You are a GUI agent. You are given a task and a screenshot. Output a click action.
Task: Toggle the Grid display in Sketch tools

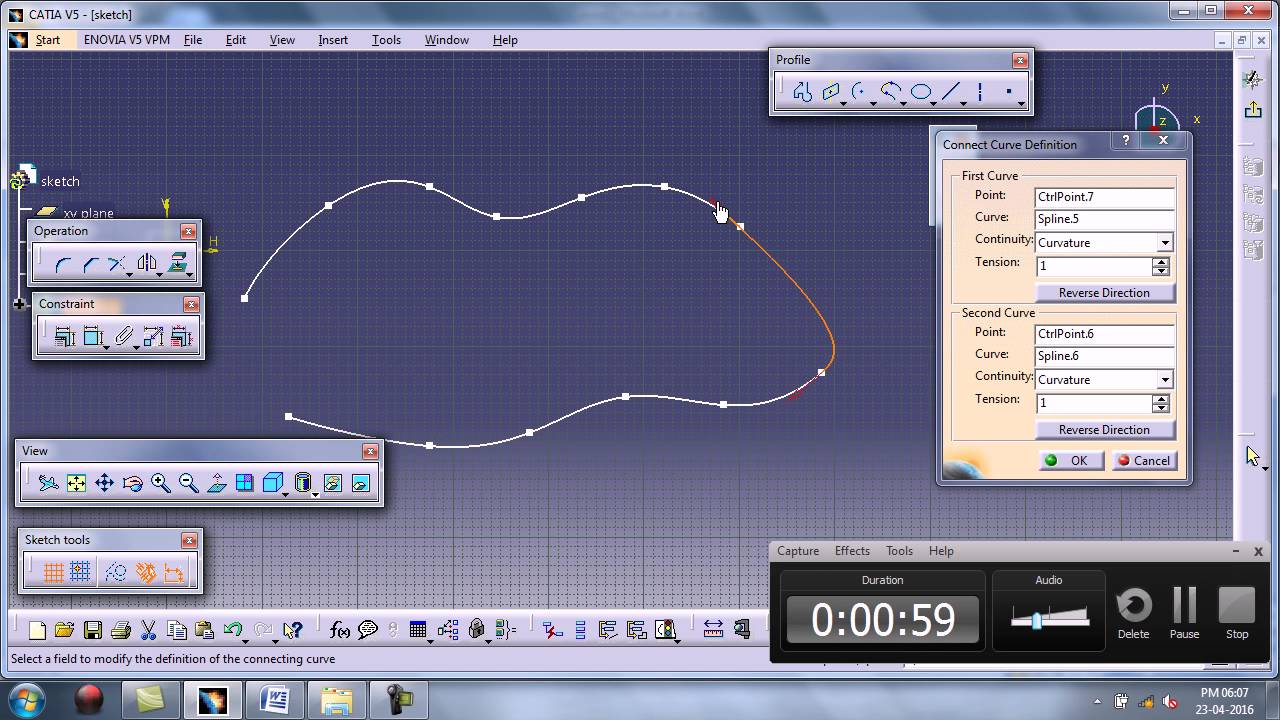(x=54, y=572)
